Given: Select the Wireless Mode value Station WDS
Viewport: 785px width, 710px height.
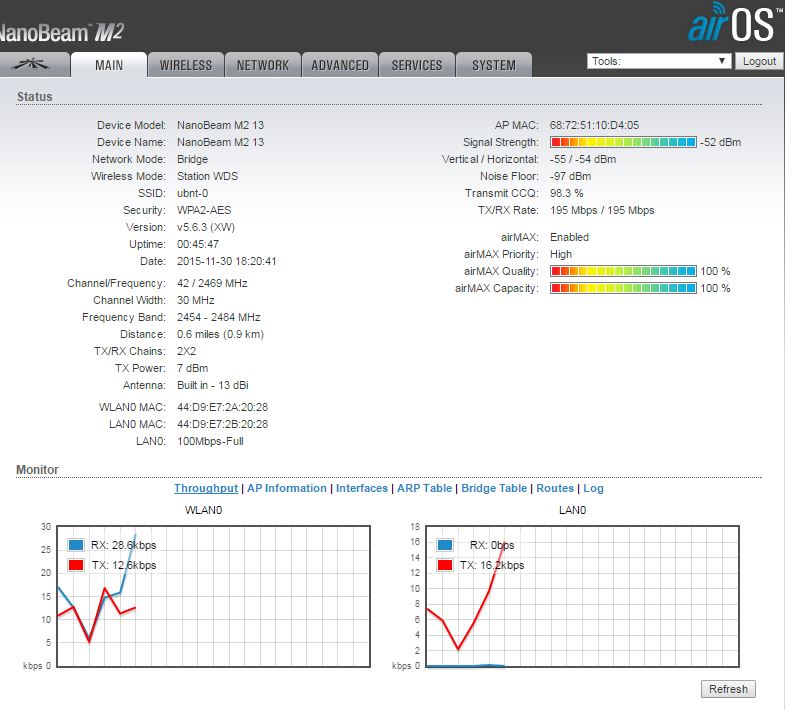Looking at the screenshot, I should point(207,176).
